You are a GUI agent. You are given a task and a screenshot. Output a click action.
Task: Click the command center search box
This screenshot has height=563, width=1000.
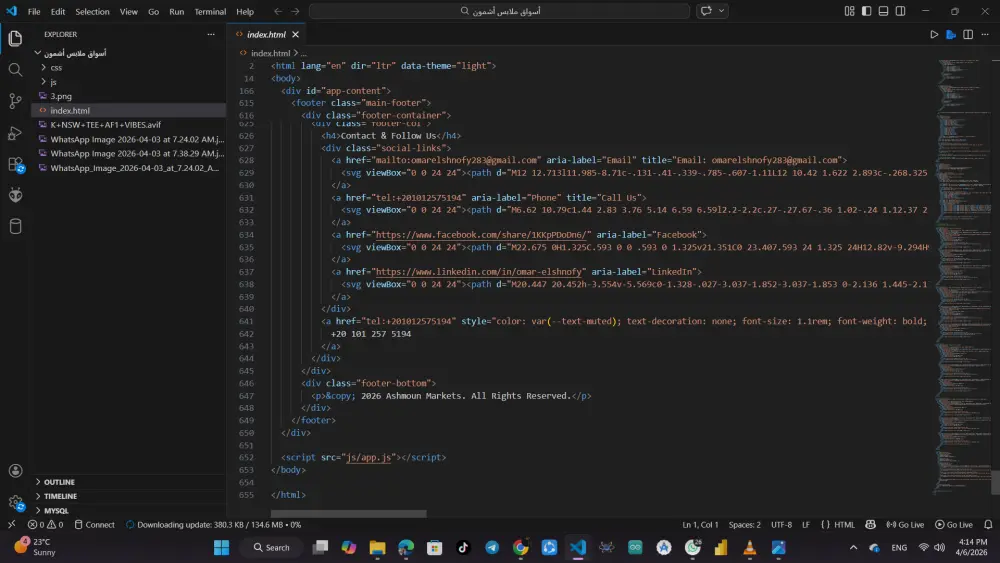pos(499,11)
